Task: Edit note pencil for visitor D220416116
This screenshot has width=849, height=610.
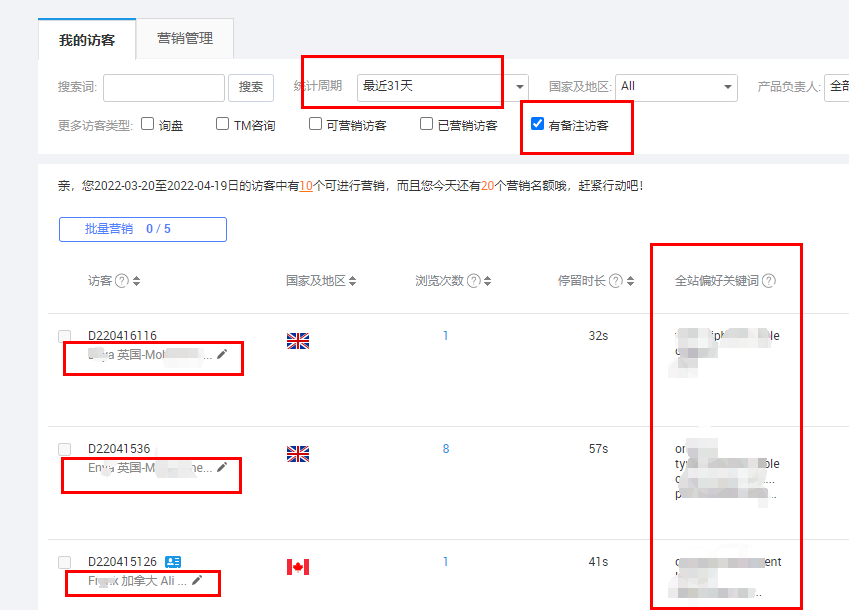Action: pos(222,354)
